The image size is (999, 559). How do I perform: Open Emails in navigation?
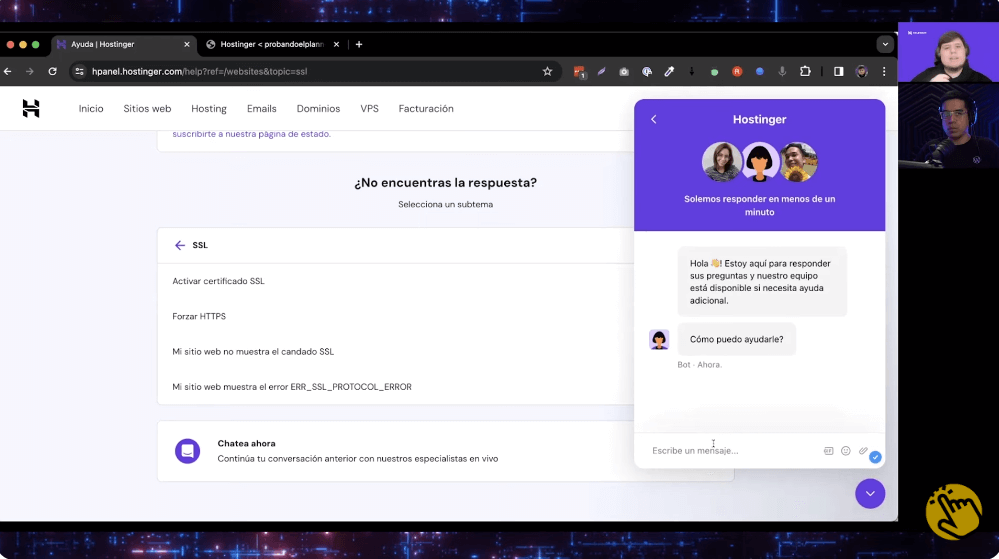pos(262,108)
